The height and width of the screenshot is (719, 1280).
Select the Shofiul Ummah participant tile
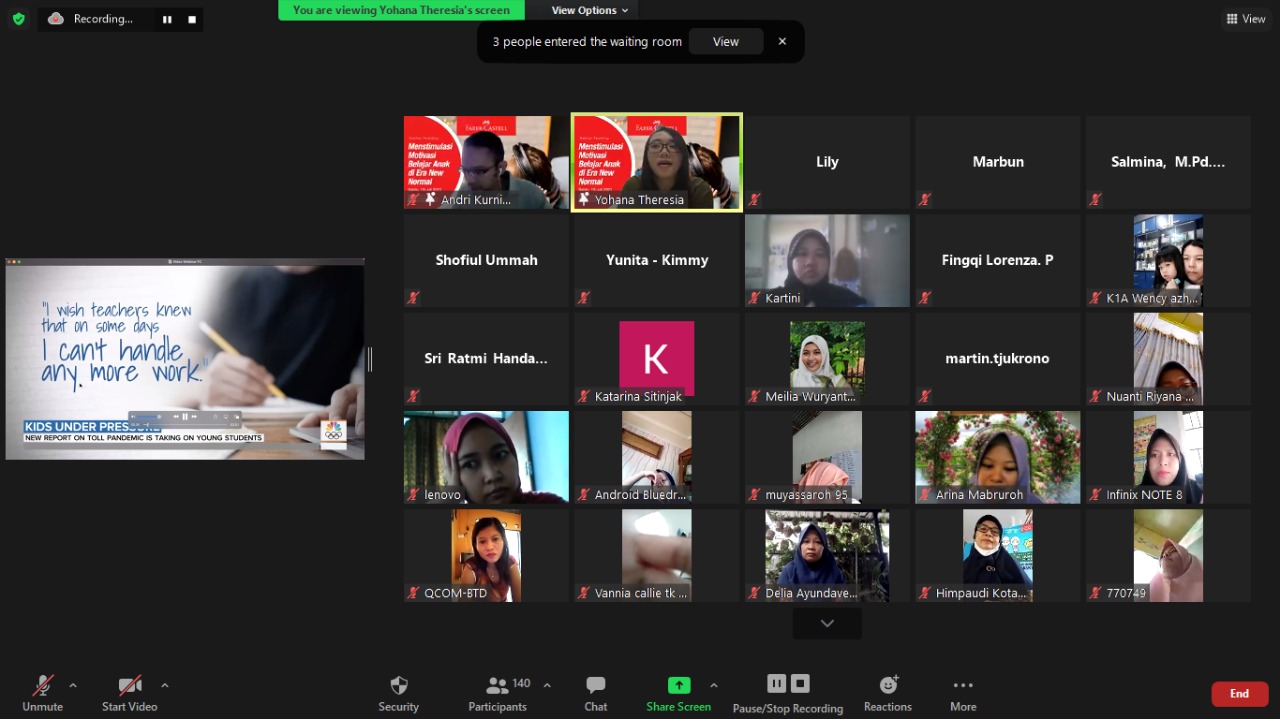(x=486, y=260)
